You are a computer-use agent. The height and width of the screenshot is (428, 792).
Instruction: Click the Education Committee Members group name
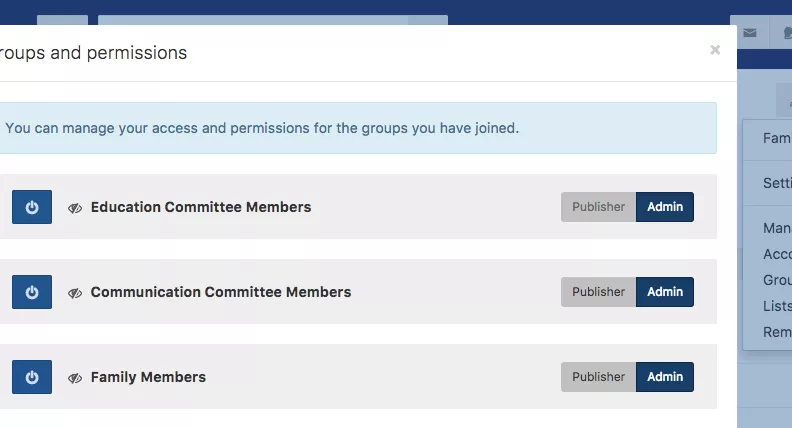click(x=201, y=207)
